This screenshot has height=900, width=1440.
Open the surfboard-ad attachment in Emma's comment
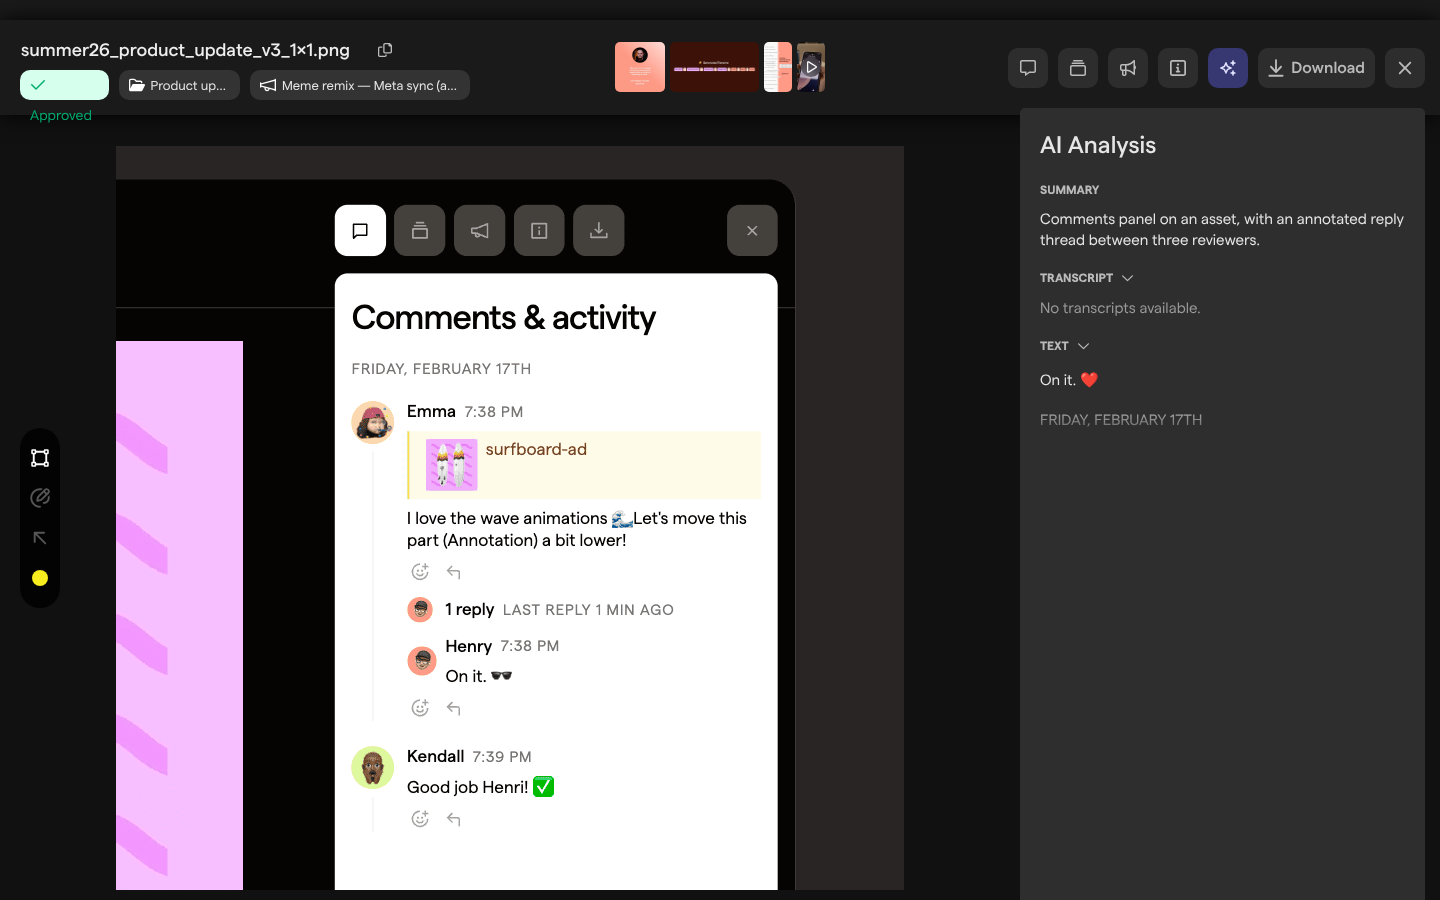(x=584, y=465)
